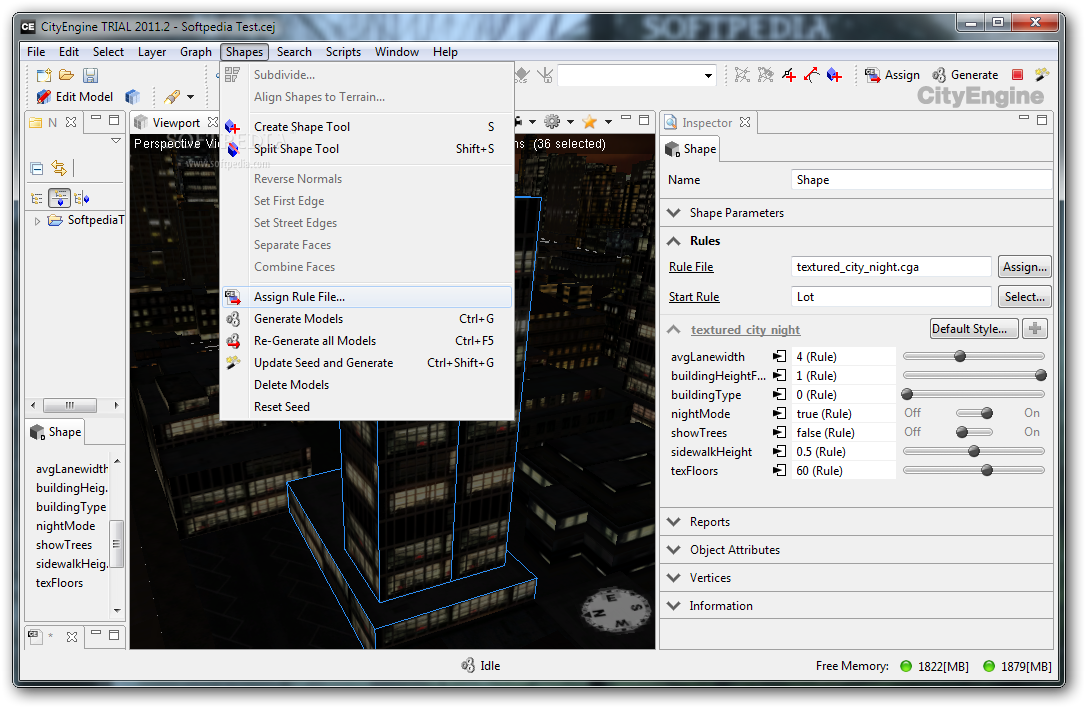Click the blue cube icon beside Edit Model
The width and height of the screenshot is (1086, 708).
[x=132, y=97]
